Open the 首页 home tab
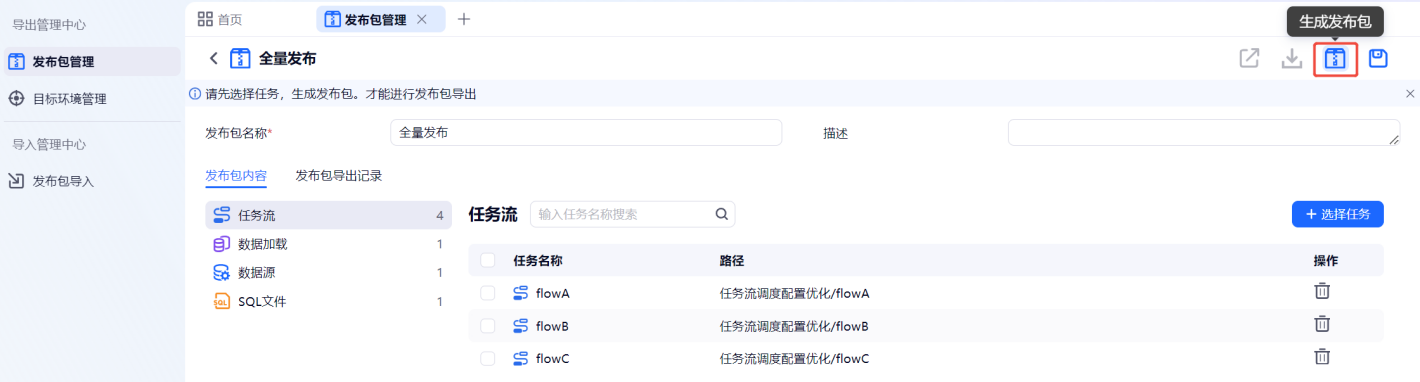 tap(220, 19)
